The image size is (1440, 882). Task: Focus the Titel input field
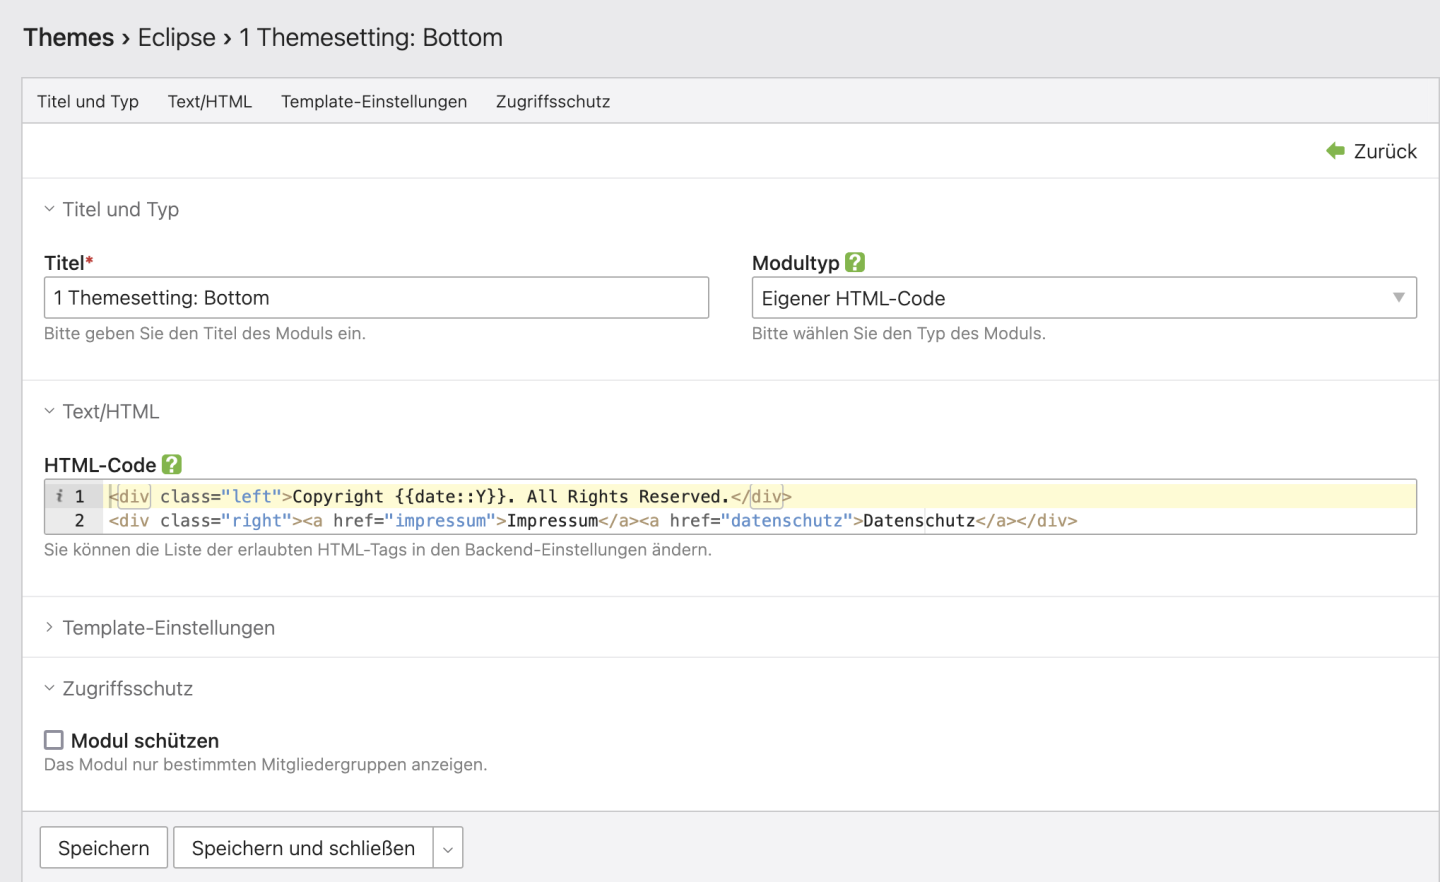[x=376, y=298]
